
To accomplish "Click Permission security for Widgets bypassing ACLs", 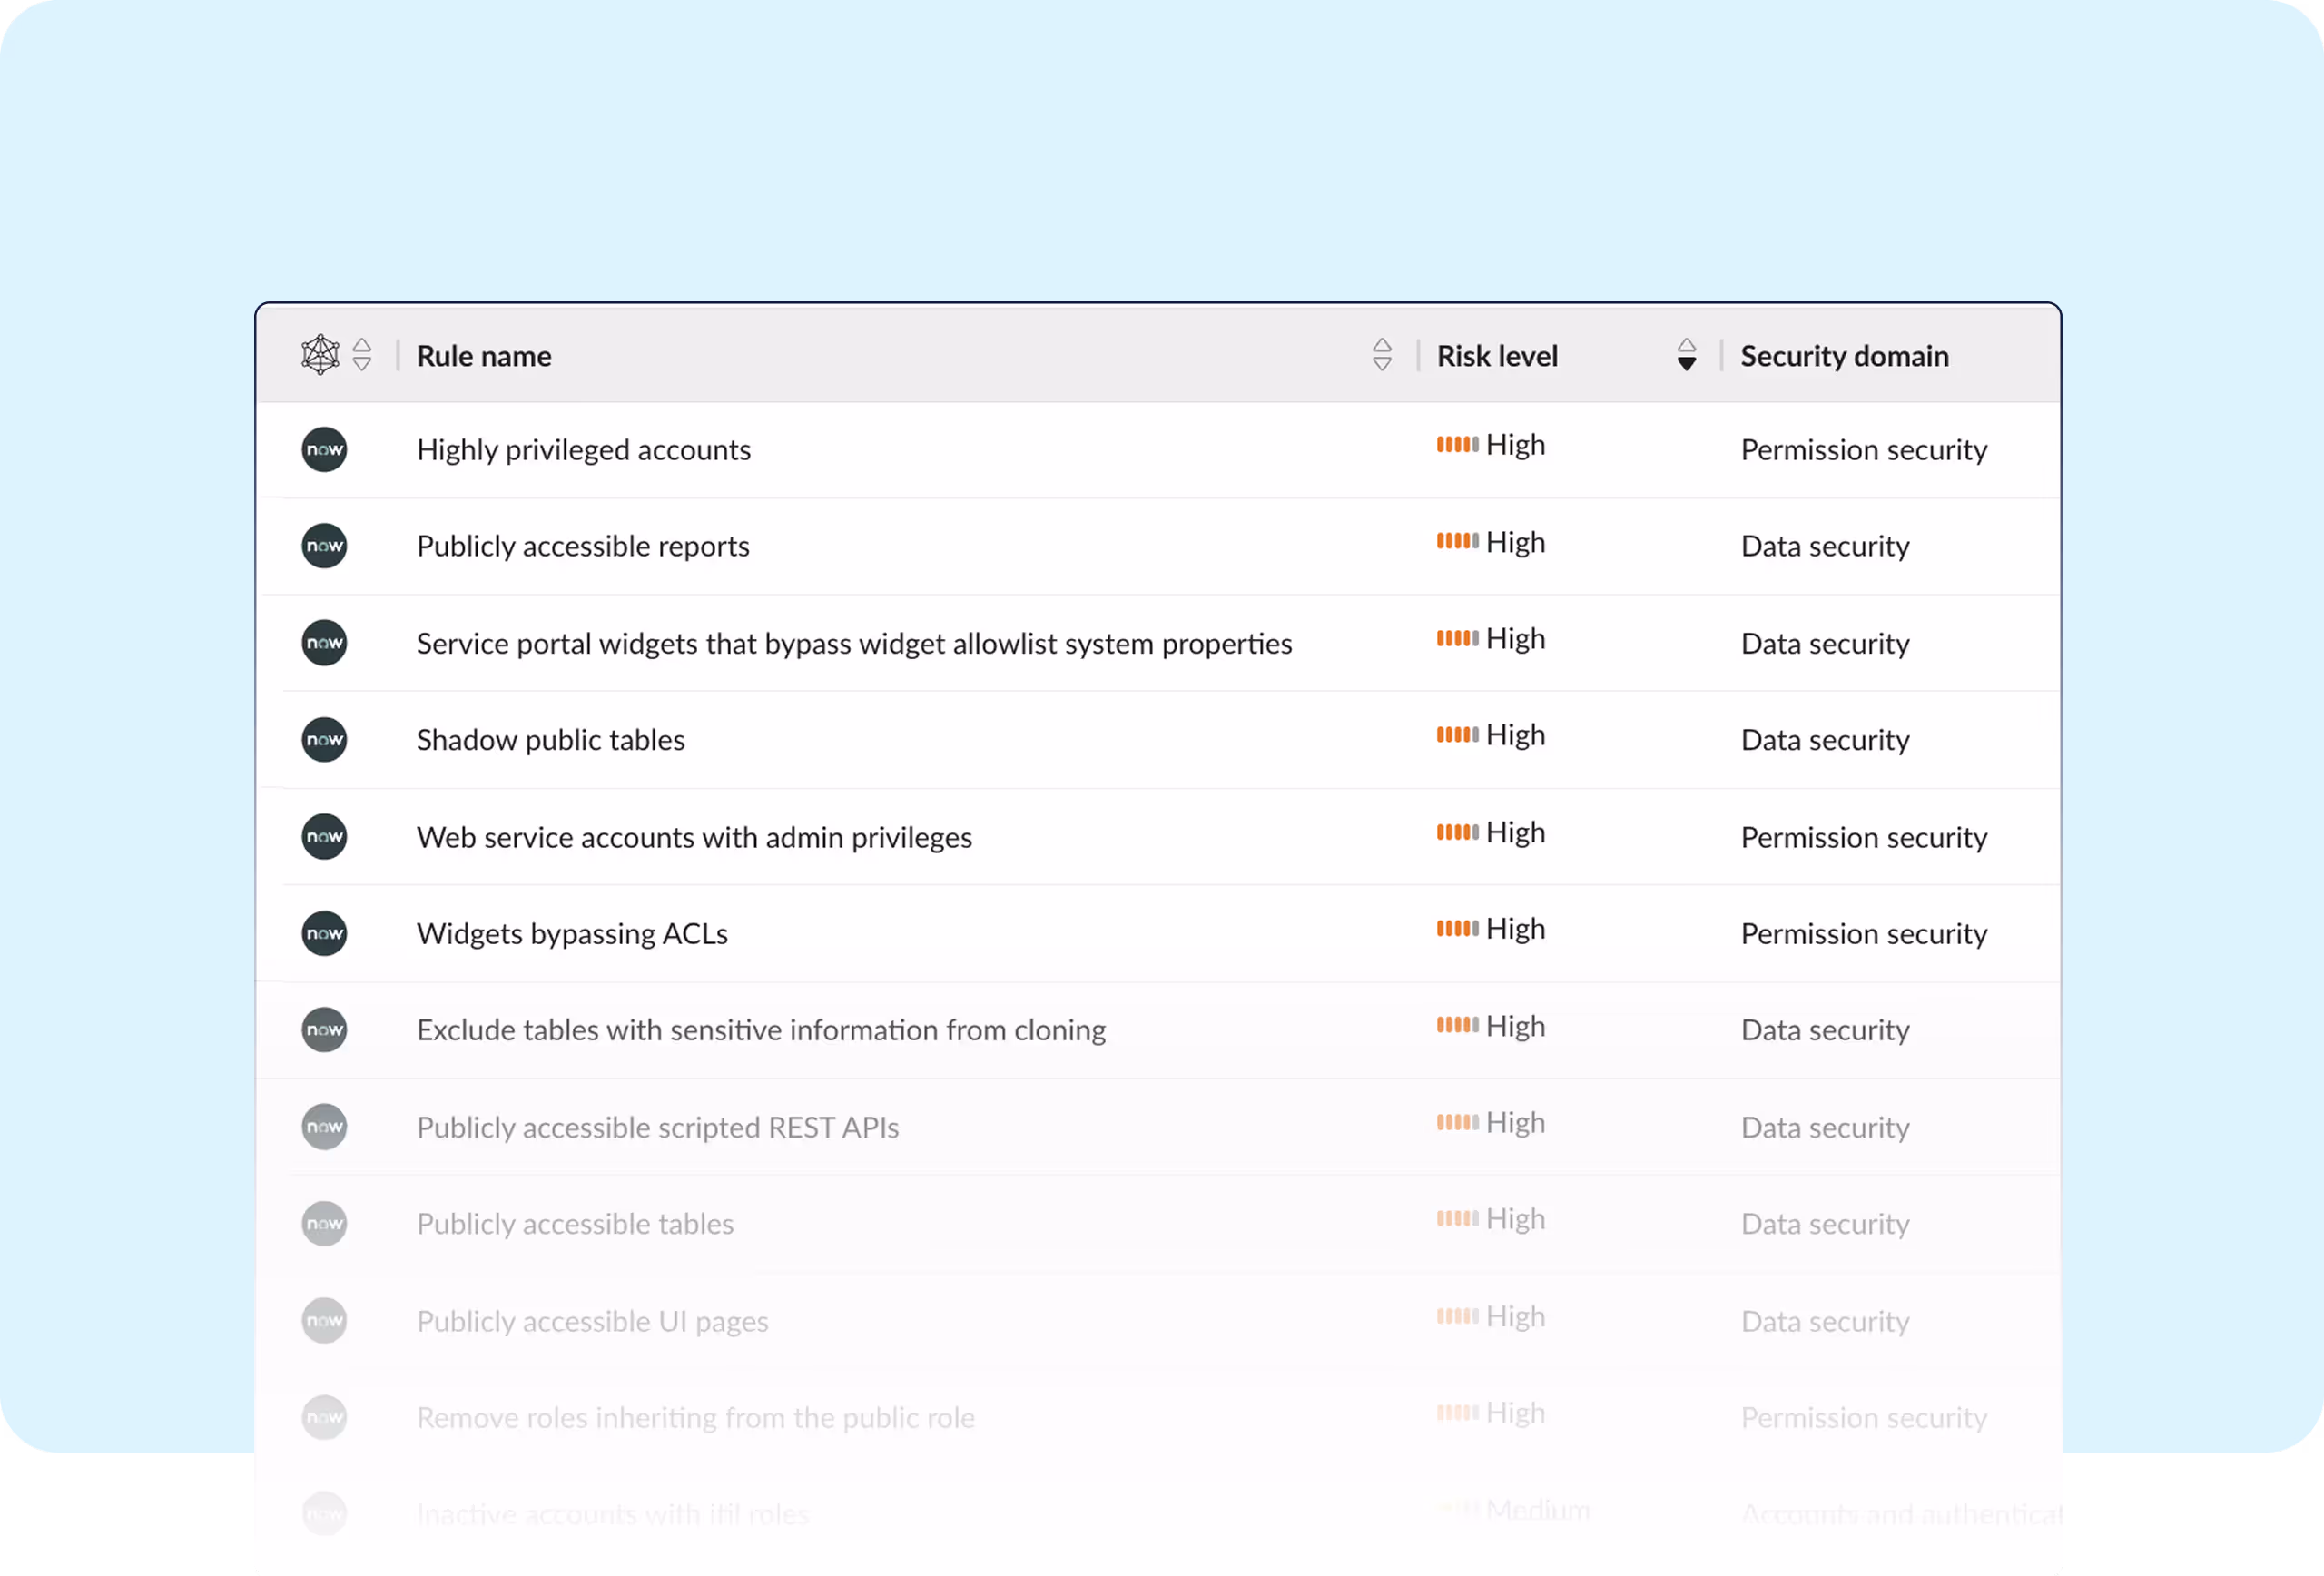I will click(x=1863, y=934).
